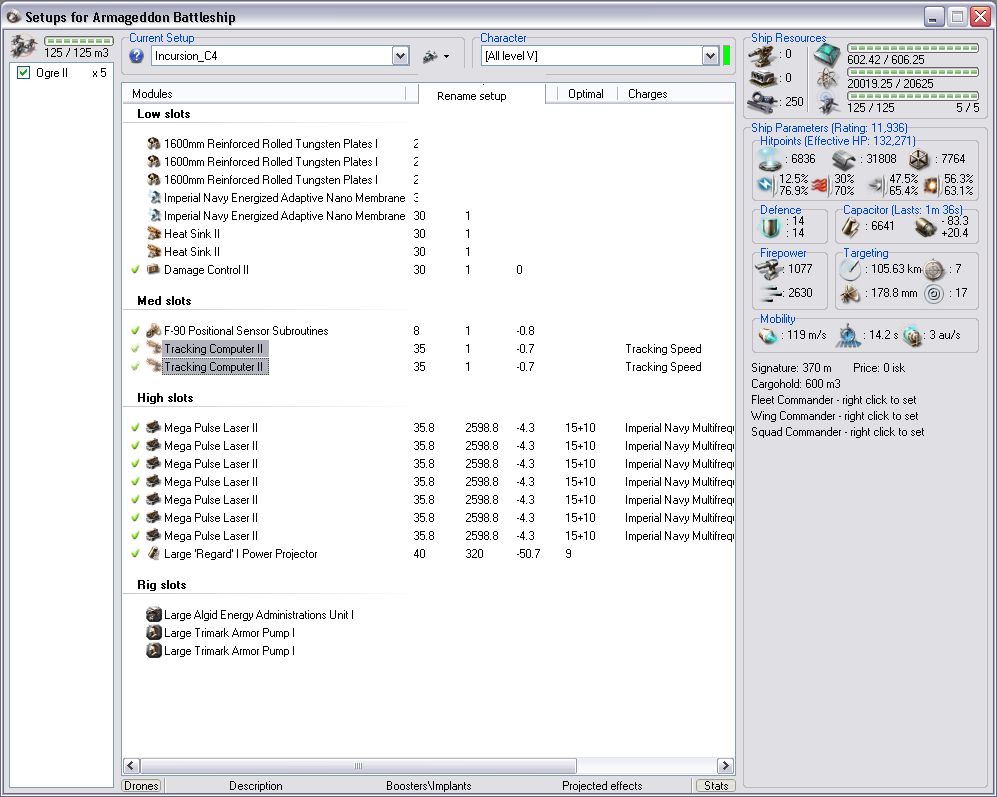The height and width of the screenshot is (797, 997).
Task: Click the align time icon beside 14.2 s
Action: pos(848,335)
